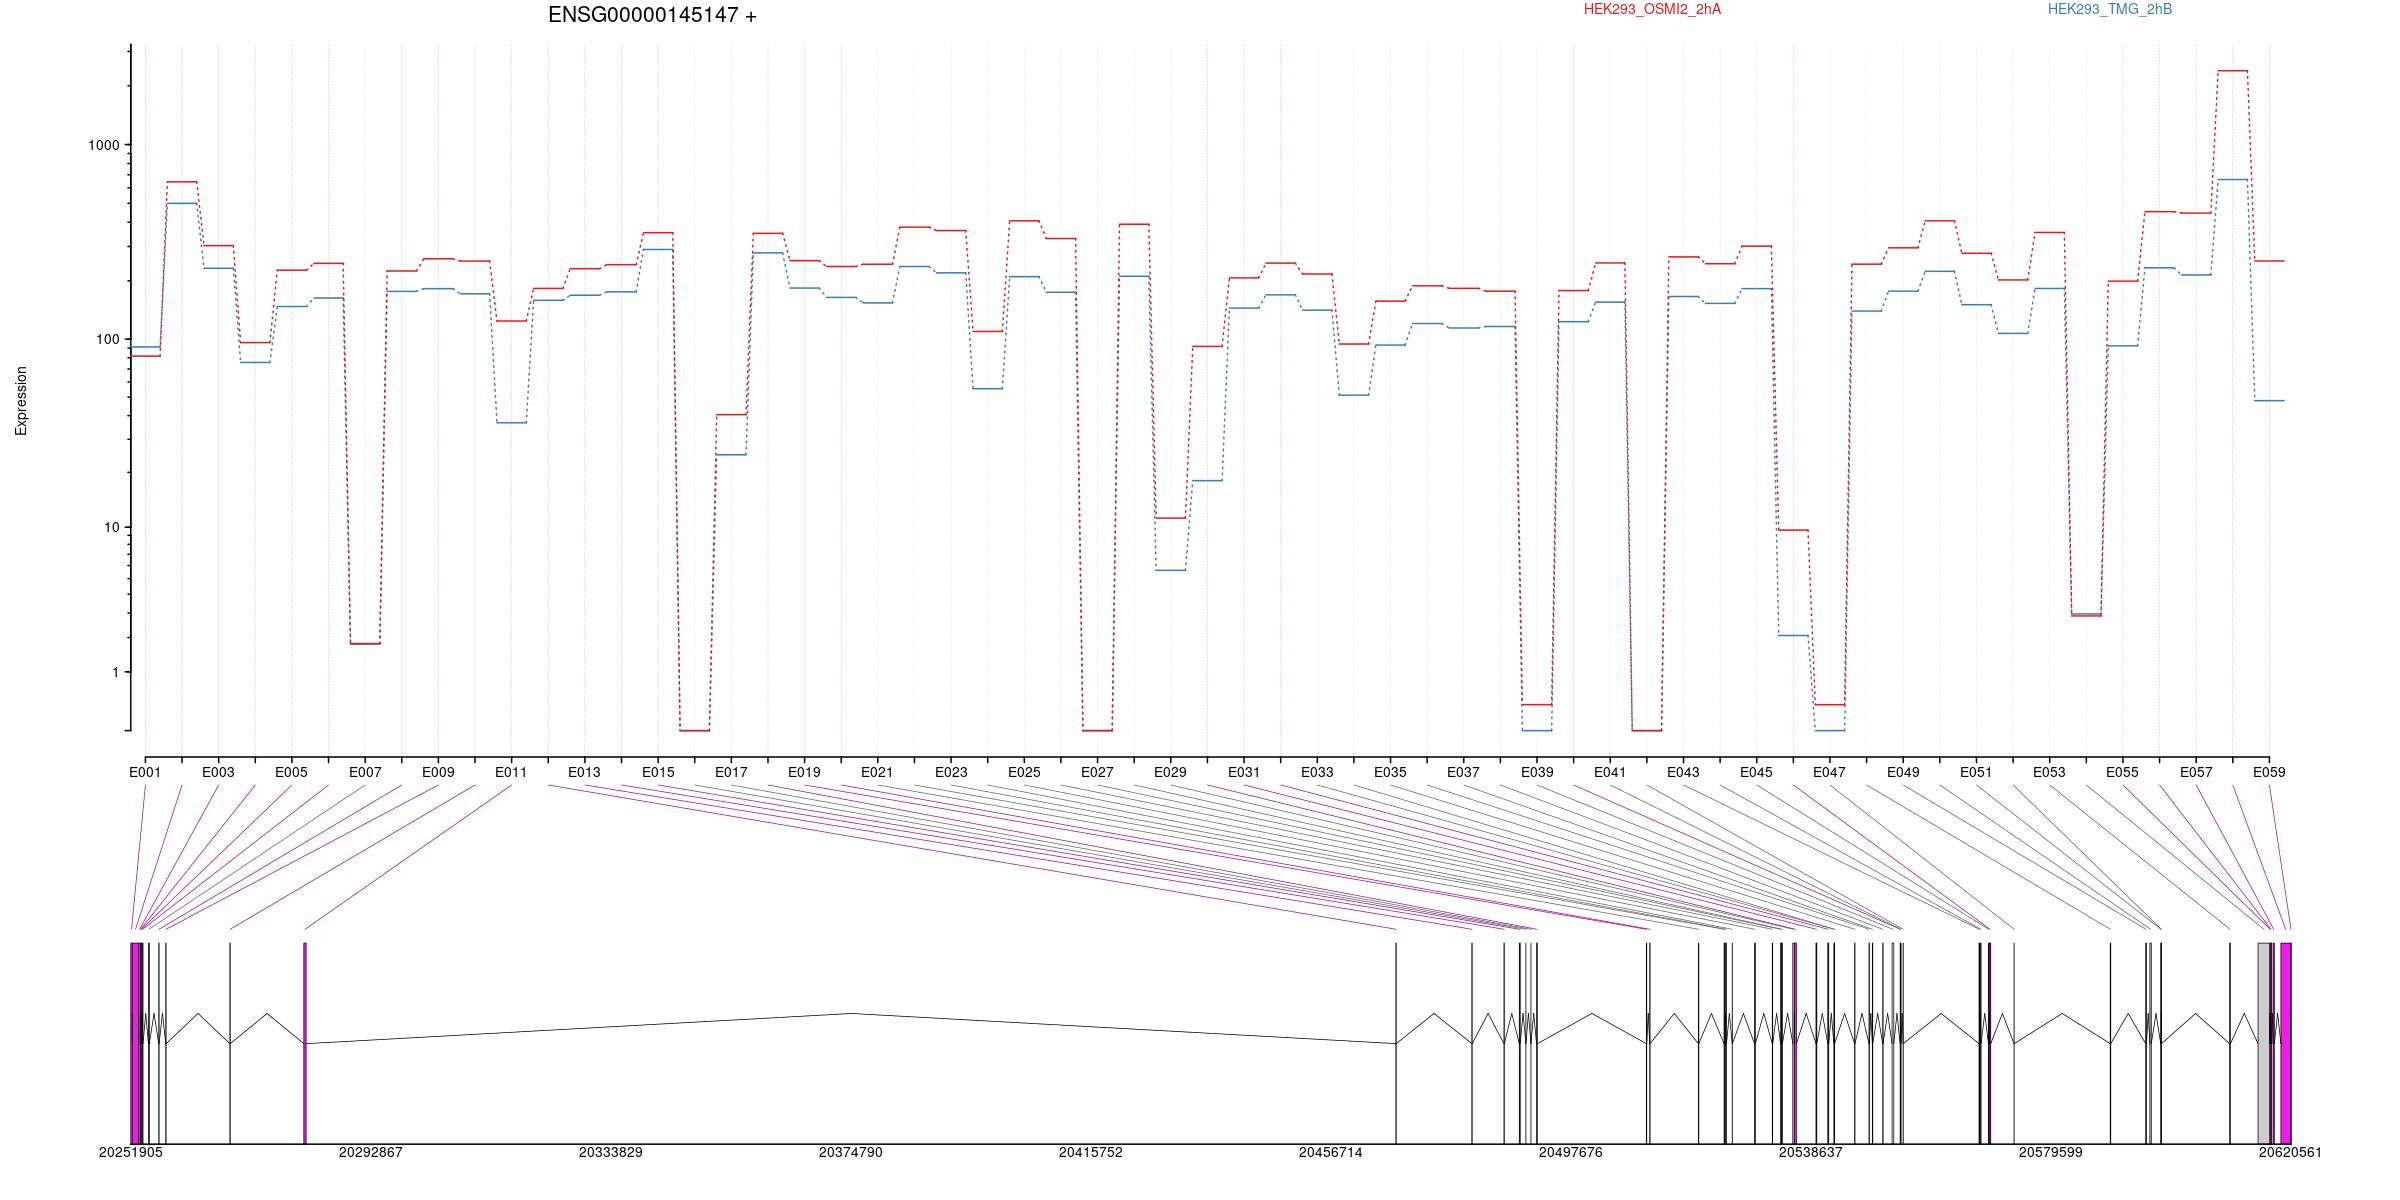Select the HEK293_OSMI2_2hA legend label
Image resolution: width=2400 pixels, height=1200 pixels.
pos(1652,9)
